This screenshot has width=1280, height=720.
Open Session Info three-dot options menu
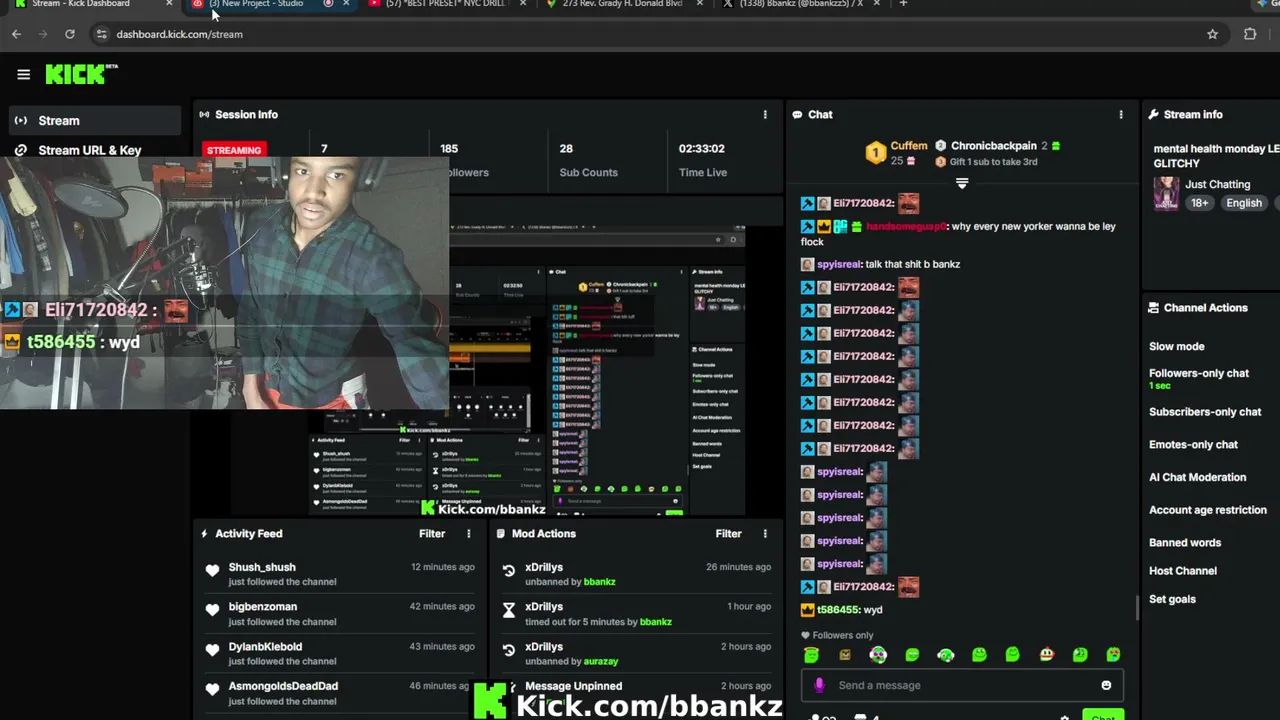point(765,115)
